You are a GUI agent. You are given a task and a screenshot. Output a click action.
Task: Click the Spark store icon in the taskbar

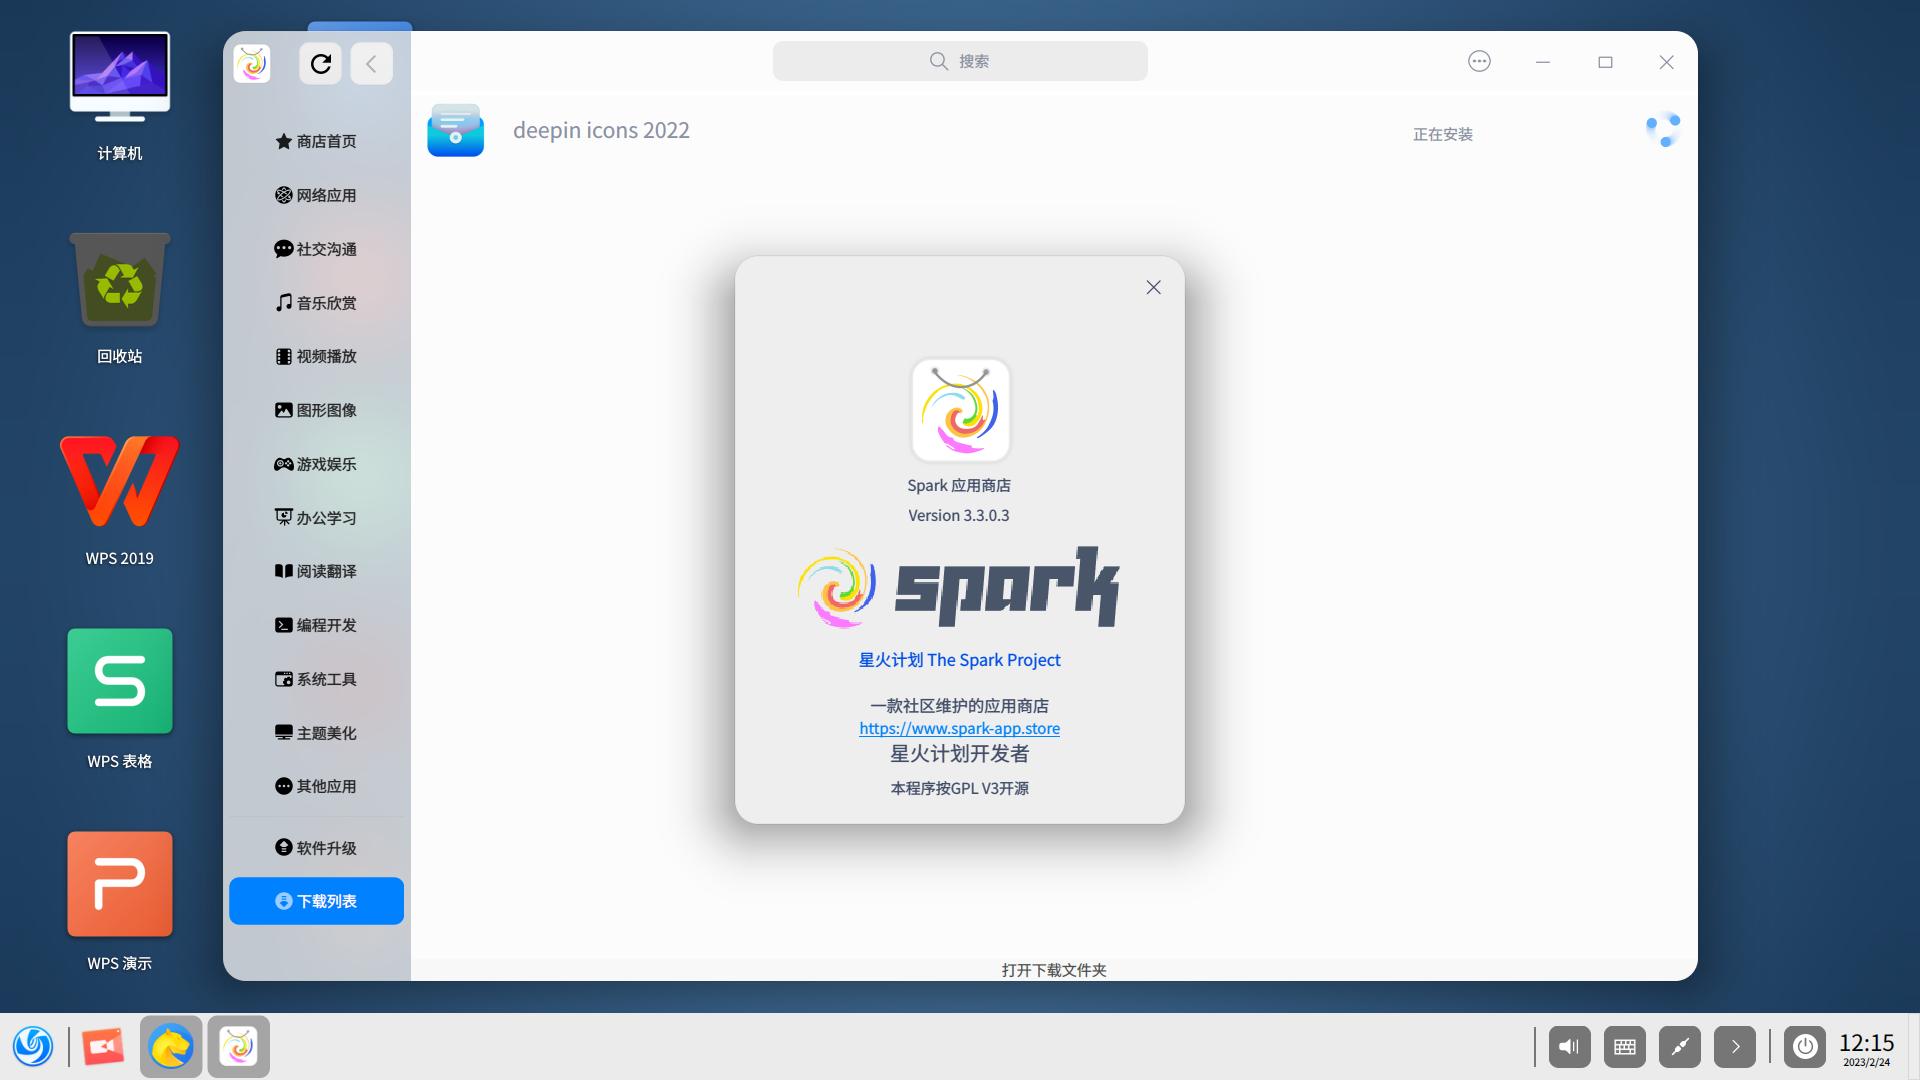pos(239,1046)
